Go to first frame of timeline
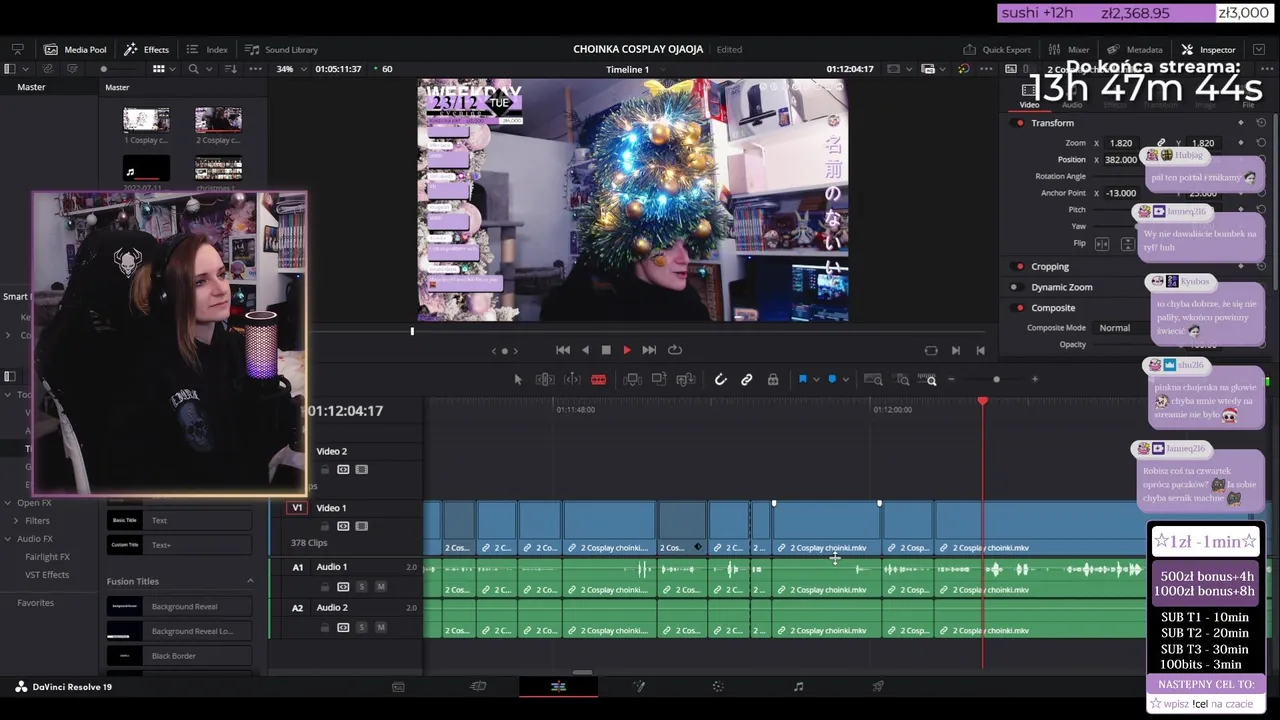This screenshot has width=1280, height=720. [x=563, y=350]
